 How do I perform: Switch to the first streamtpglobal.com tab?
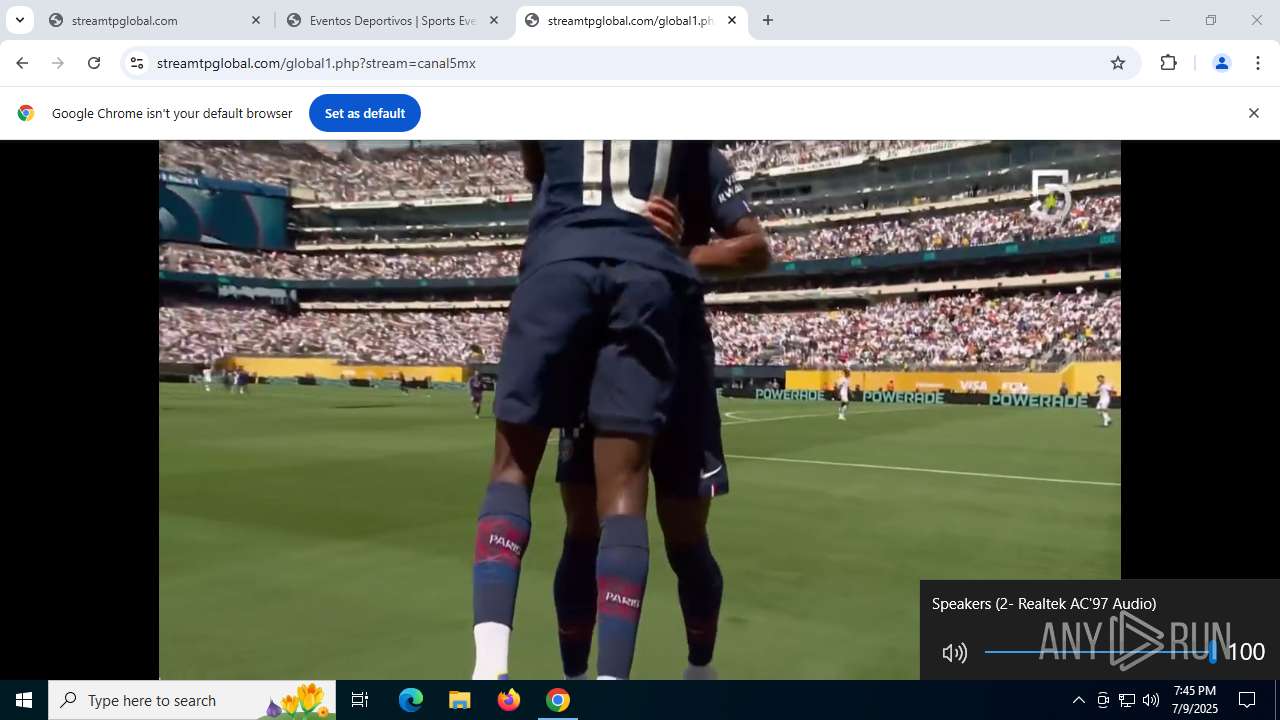coord(155,20)
